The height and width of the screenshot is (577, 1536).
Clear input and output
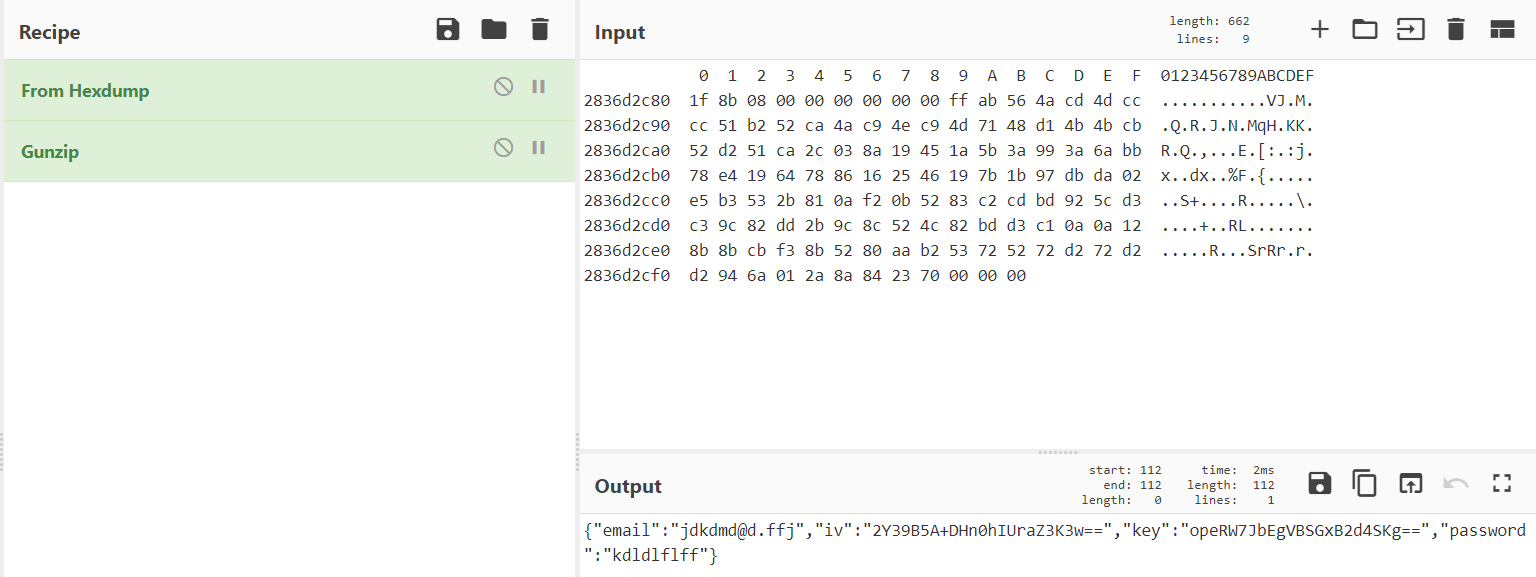pos(1456,30)
